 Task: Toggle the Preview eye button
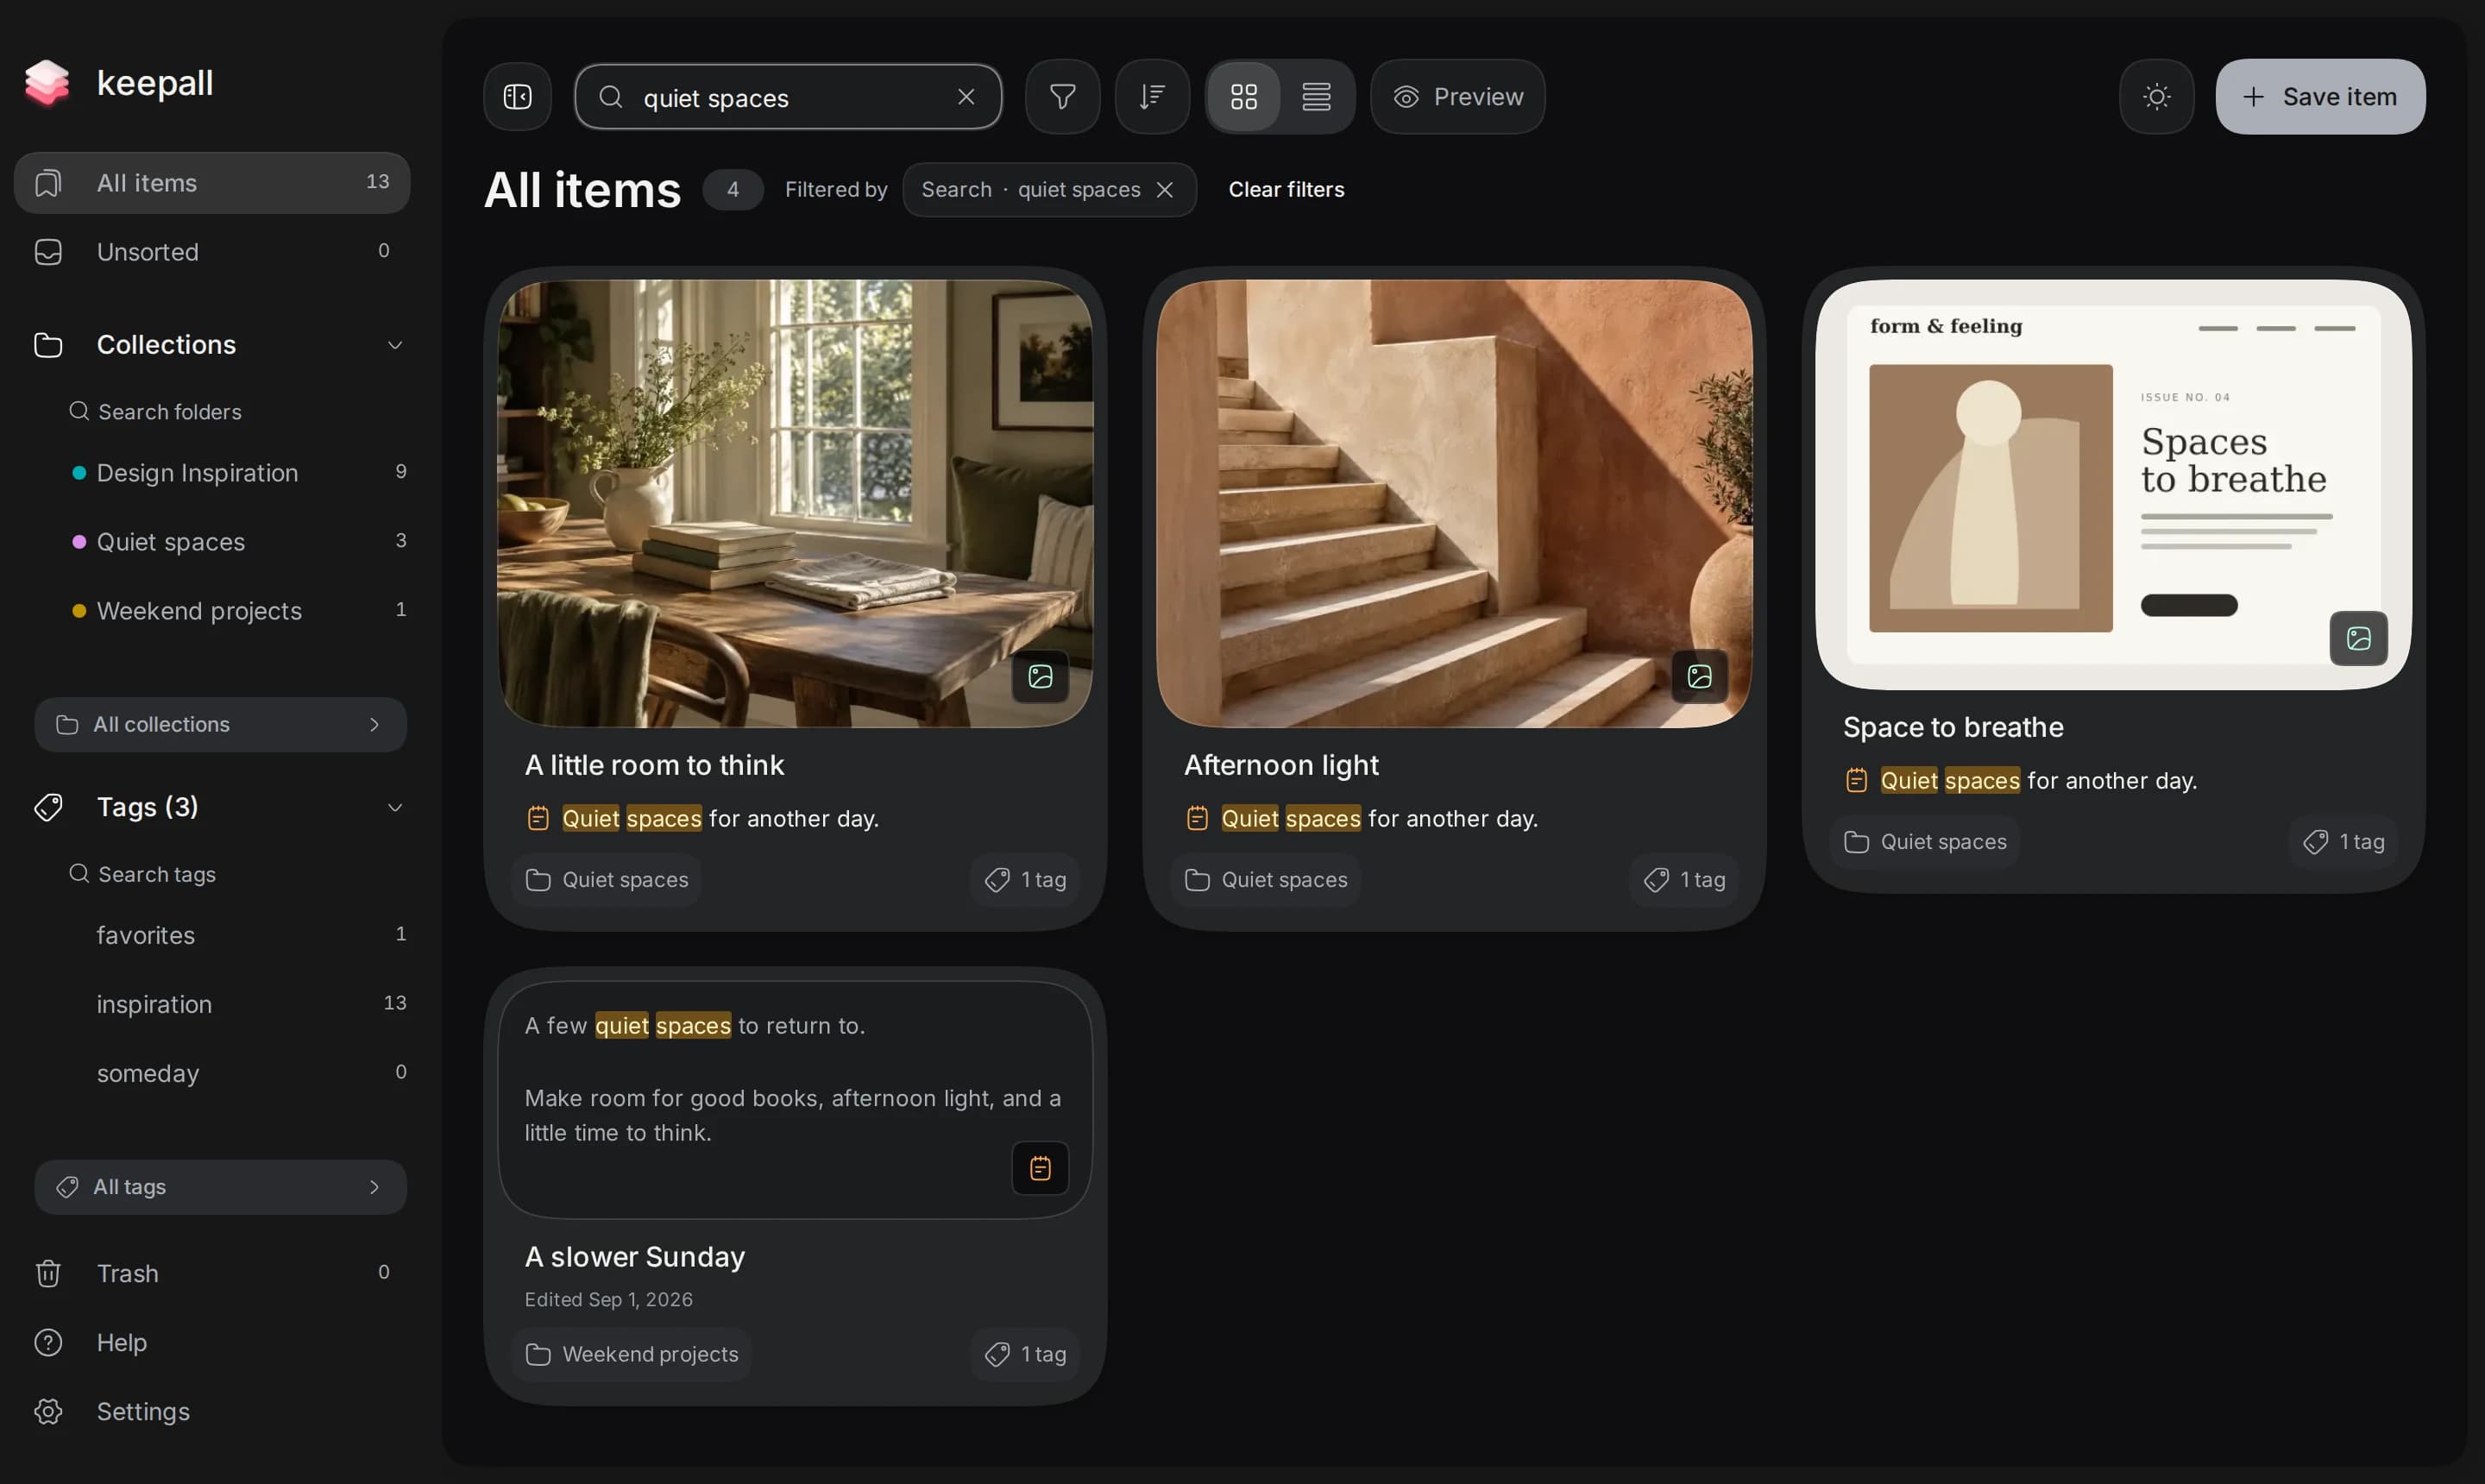click(x=1457, y=97)
